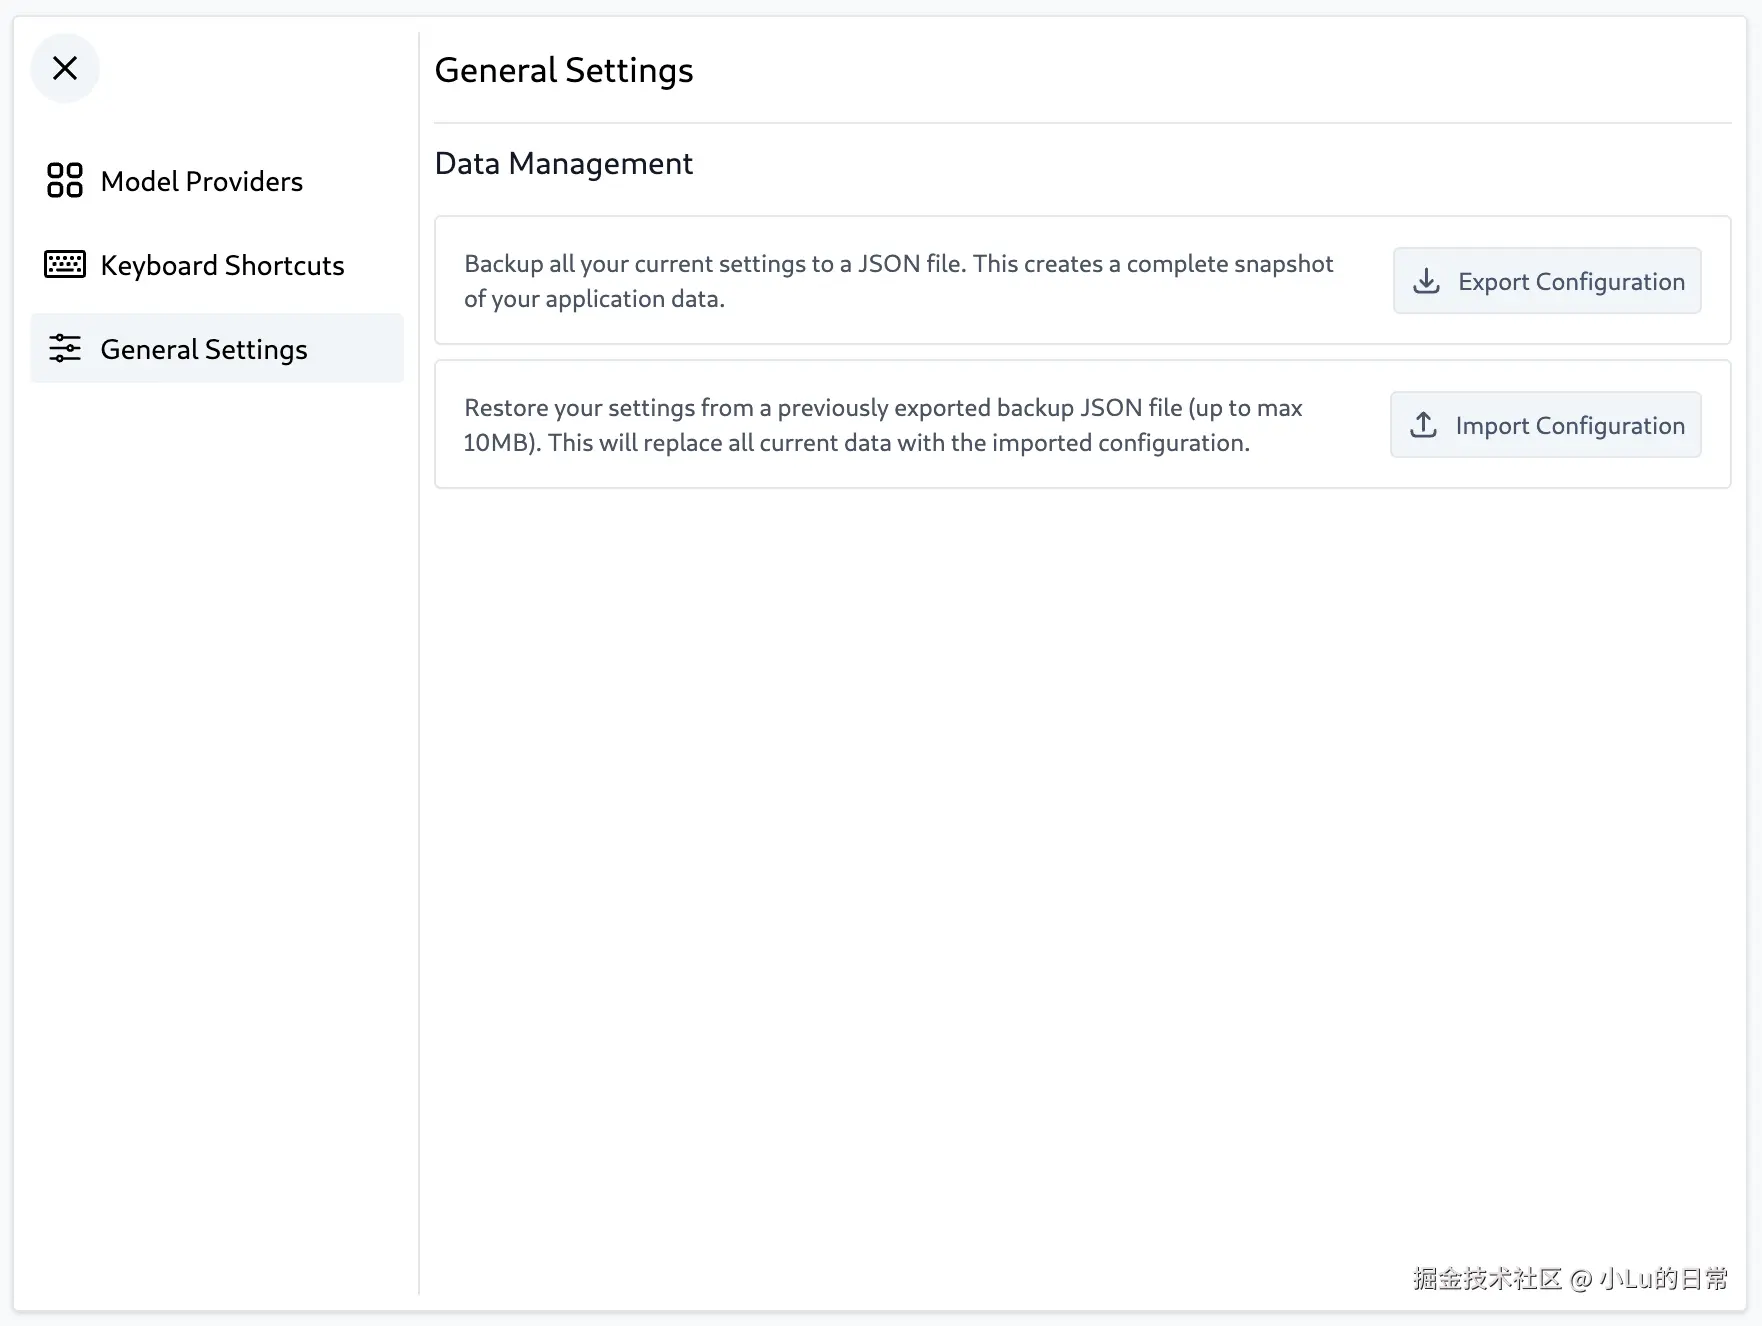Click the Model Providers grid icon
Screen dimensions: 1762x1326
pos(65,181)
